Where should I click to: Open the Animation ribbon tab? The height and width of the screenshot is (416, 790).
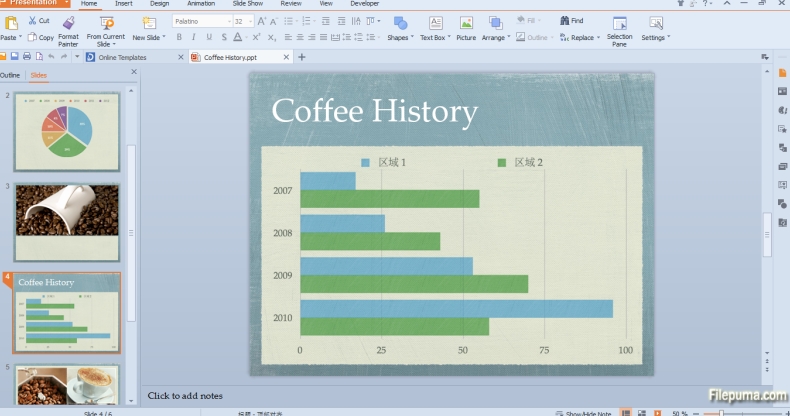(200, 4)
